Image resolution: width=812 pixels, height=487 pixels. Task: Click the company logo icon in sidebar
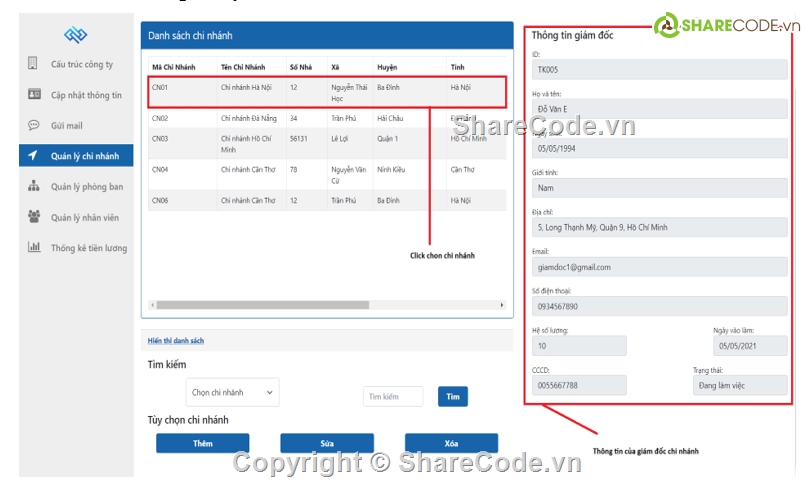tap(76, 35)
